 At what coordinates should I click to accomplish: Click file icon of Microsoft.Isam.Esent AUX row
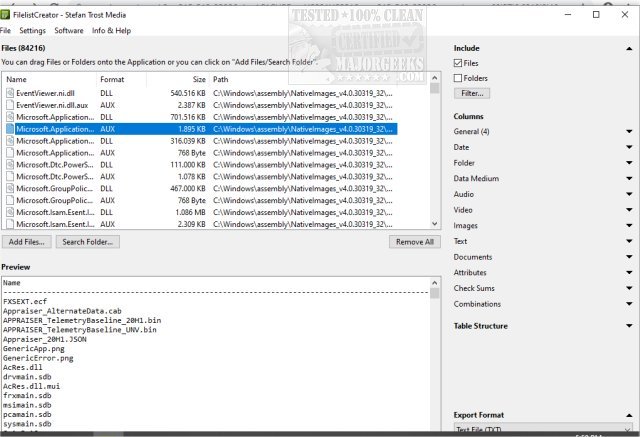10,224
